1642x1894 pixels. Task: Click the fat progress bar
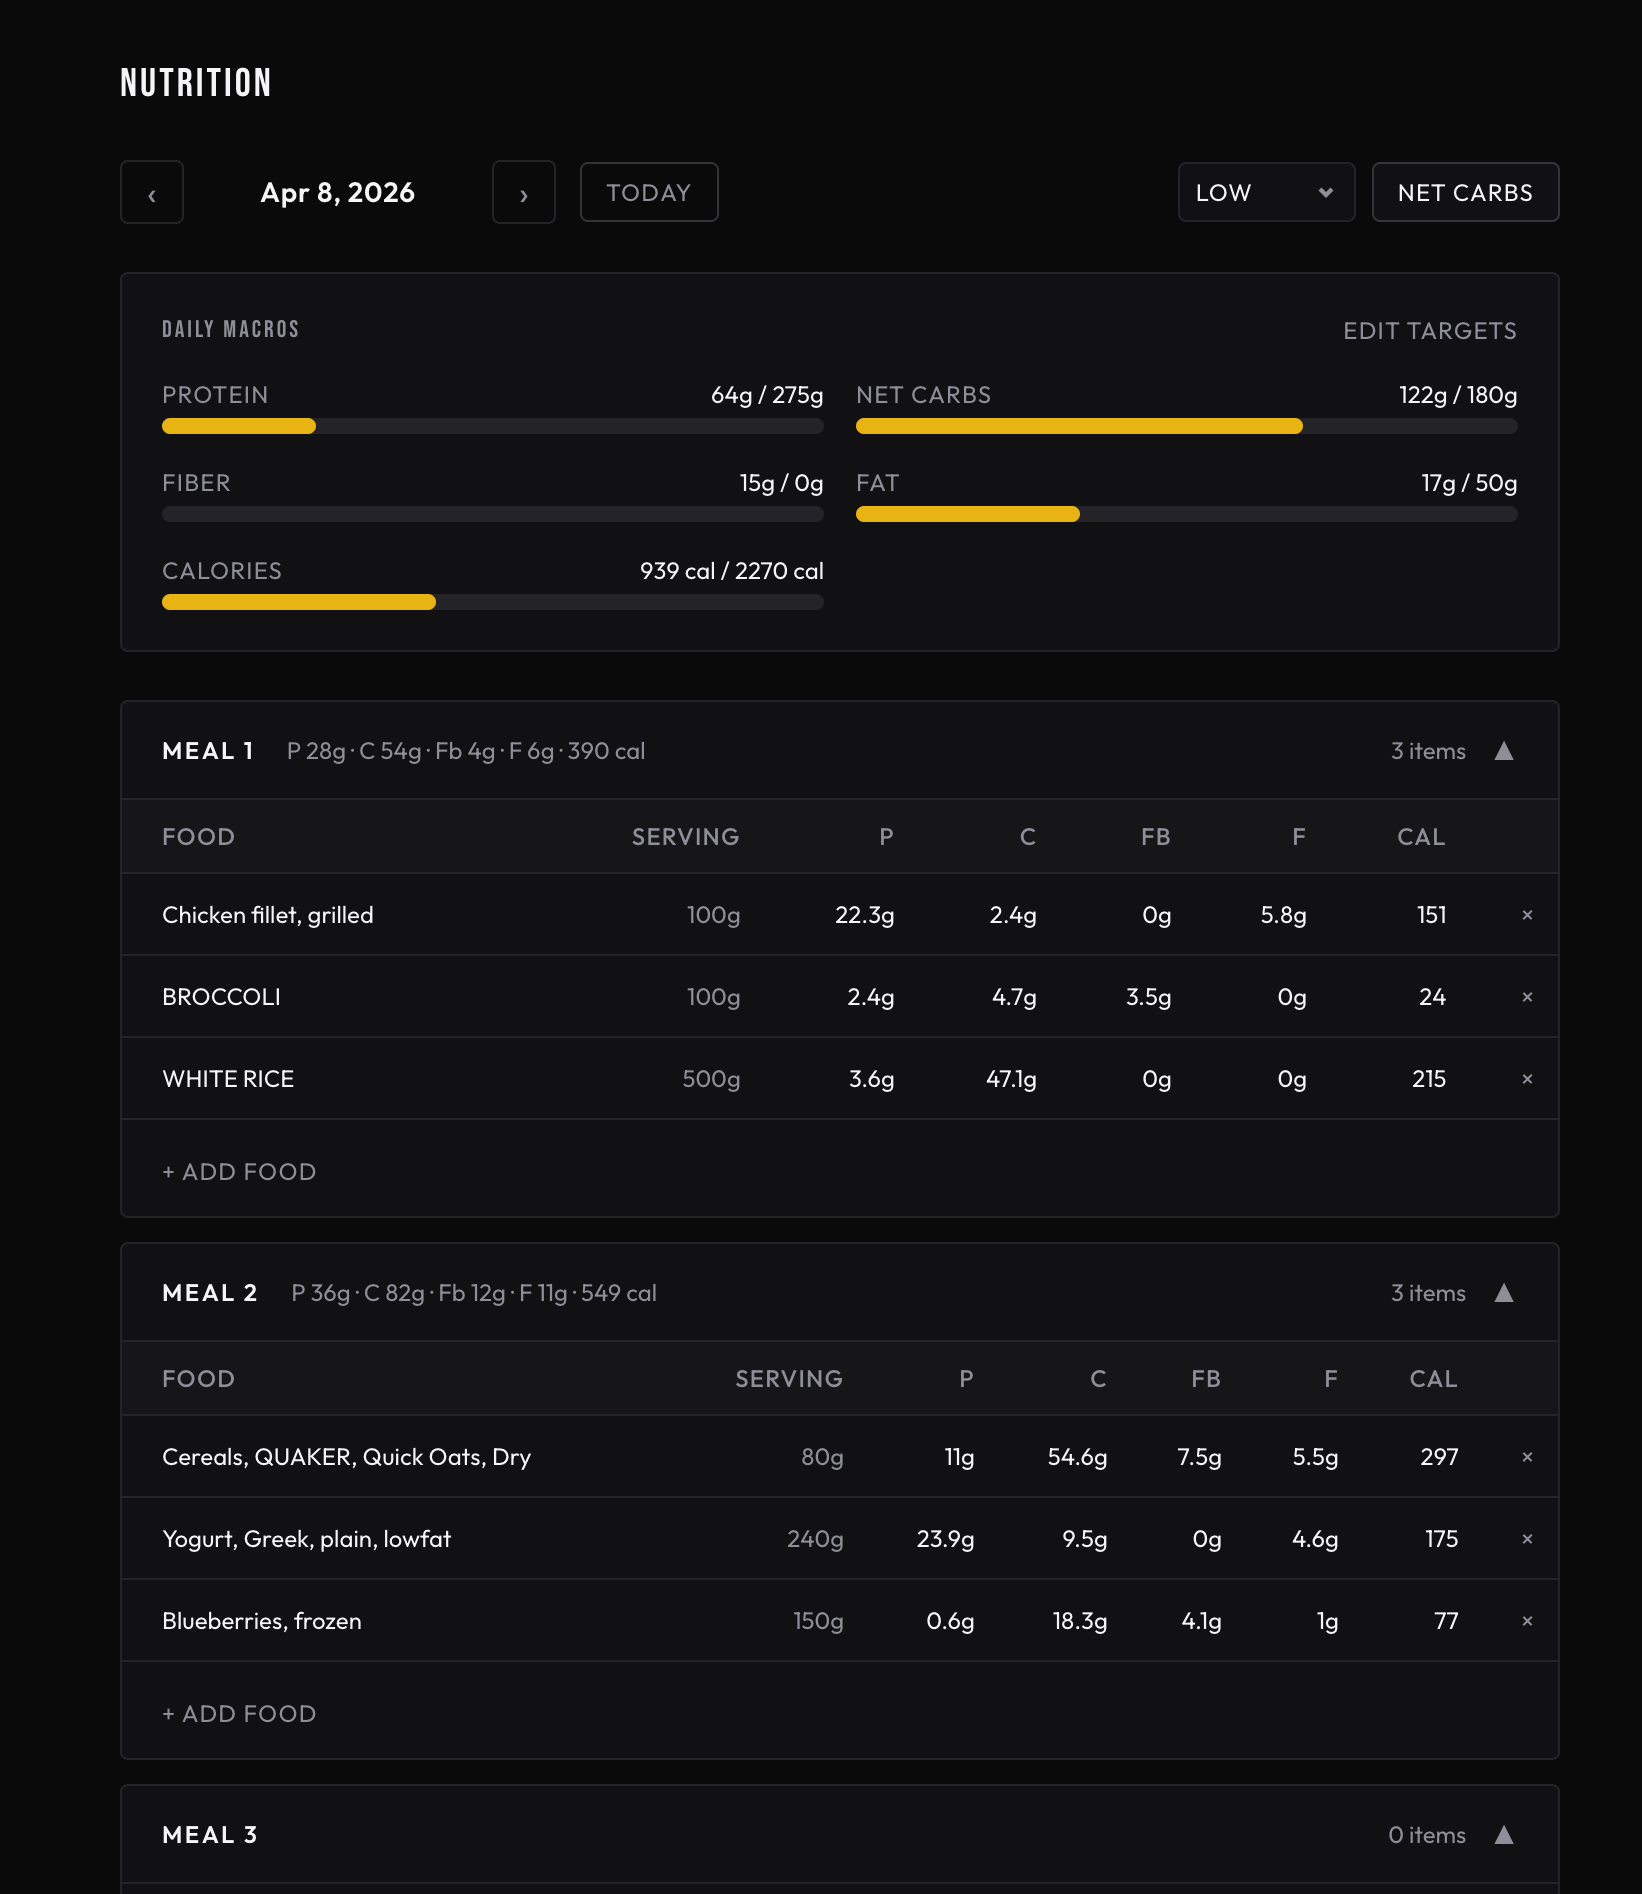(1187, 514)
